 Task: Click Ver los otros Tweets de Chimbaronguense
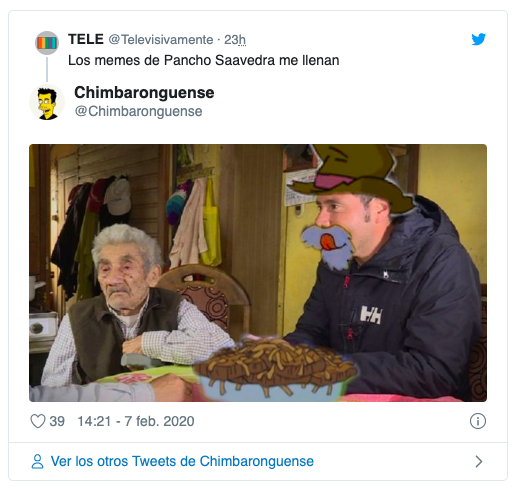[x=182, y=461]
